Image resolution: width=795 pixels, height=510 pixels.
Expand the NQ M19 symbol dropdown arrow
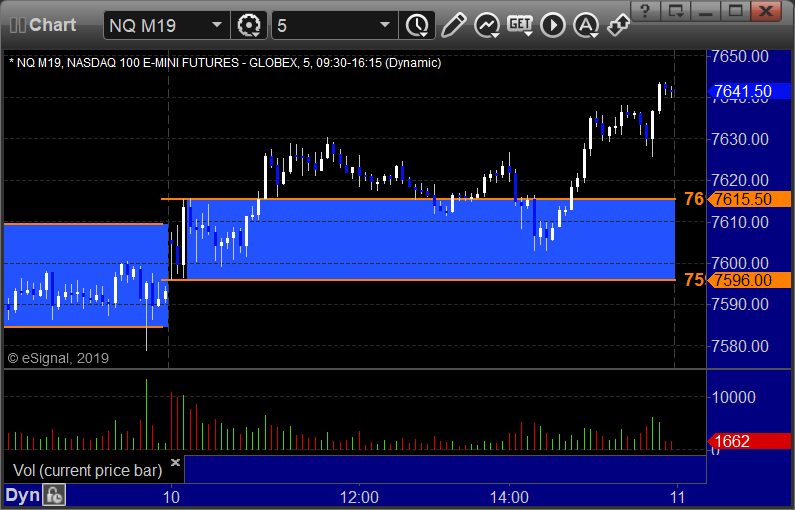217,25
